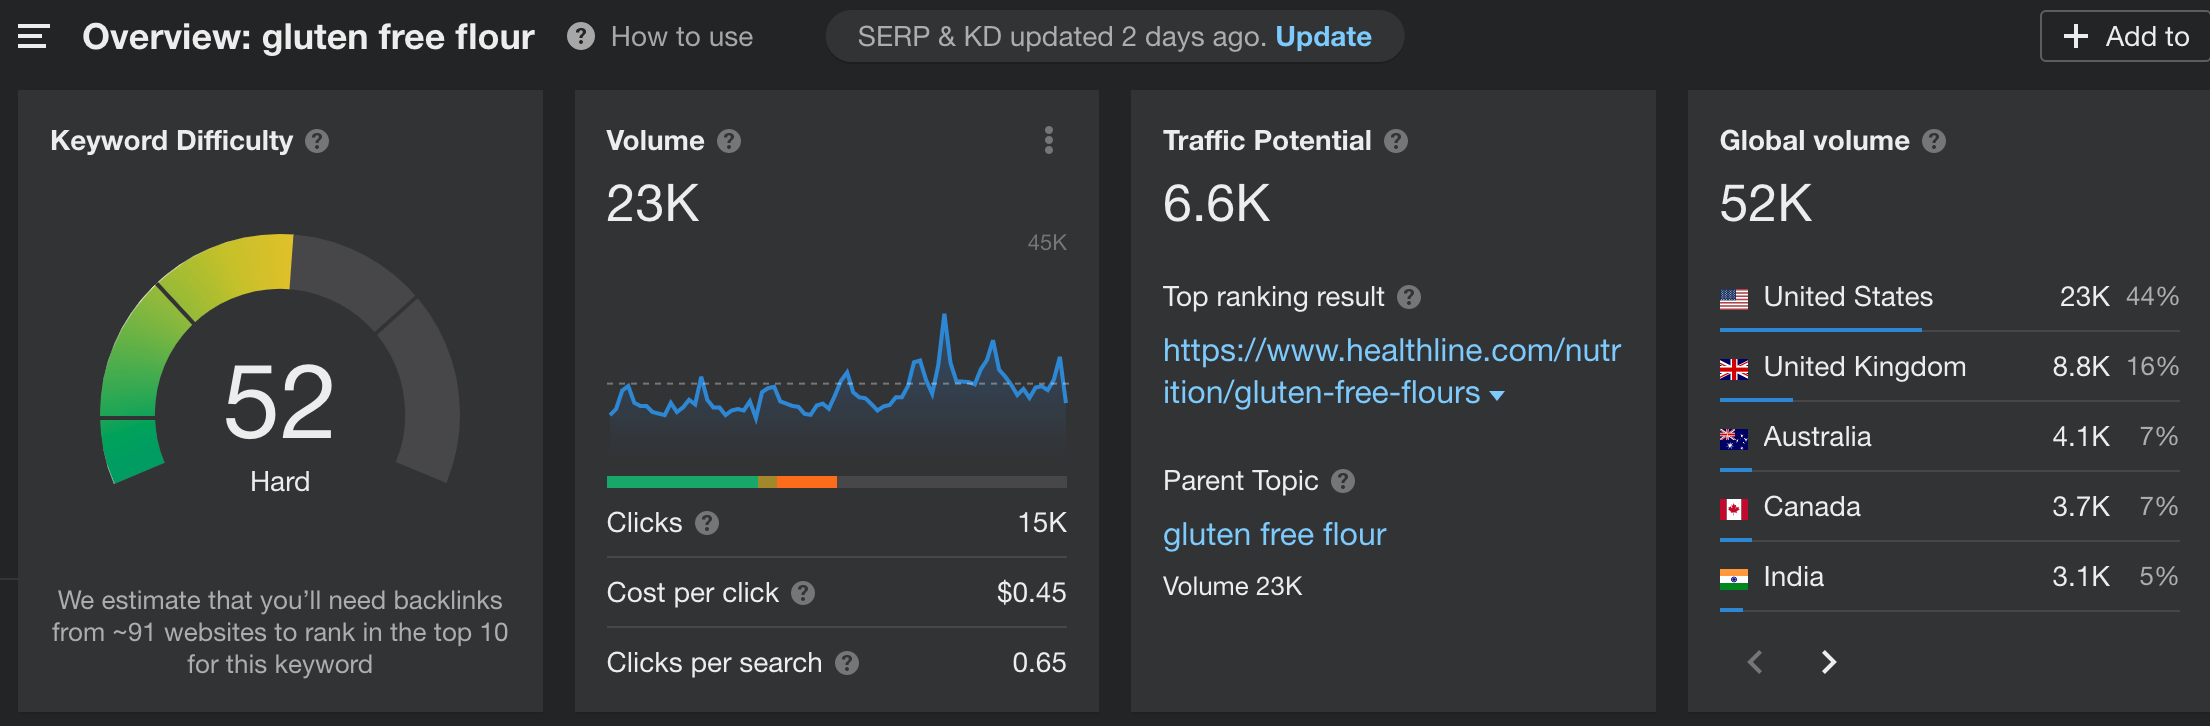Click Cost per click help icon
Image resolution: width=2210 pixels, height=726 pixels.
[803, 593]
